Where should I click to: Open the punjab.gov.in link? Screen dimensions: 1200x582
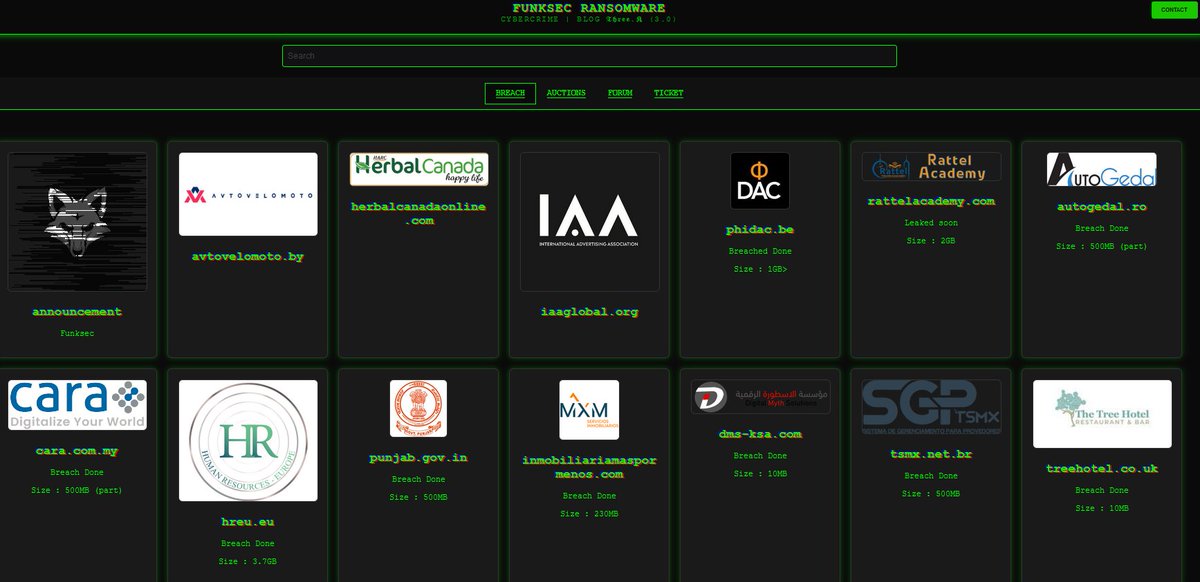click(419, 458)
